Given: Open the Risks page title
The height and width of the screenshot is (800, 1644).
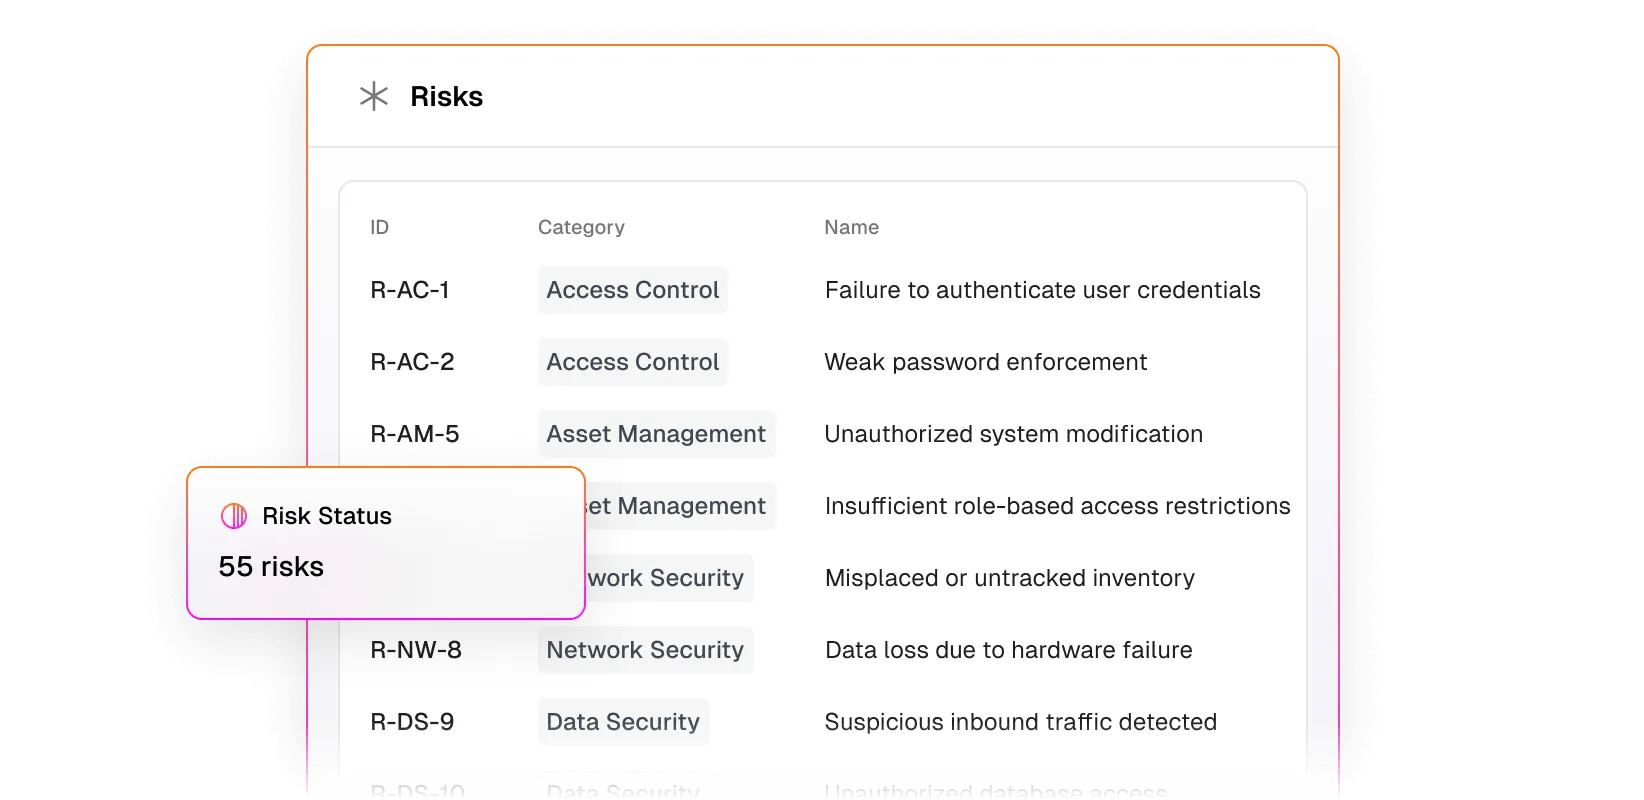Looking at the screenshot, I should tap(446, 97).
